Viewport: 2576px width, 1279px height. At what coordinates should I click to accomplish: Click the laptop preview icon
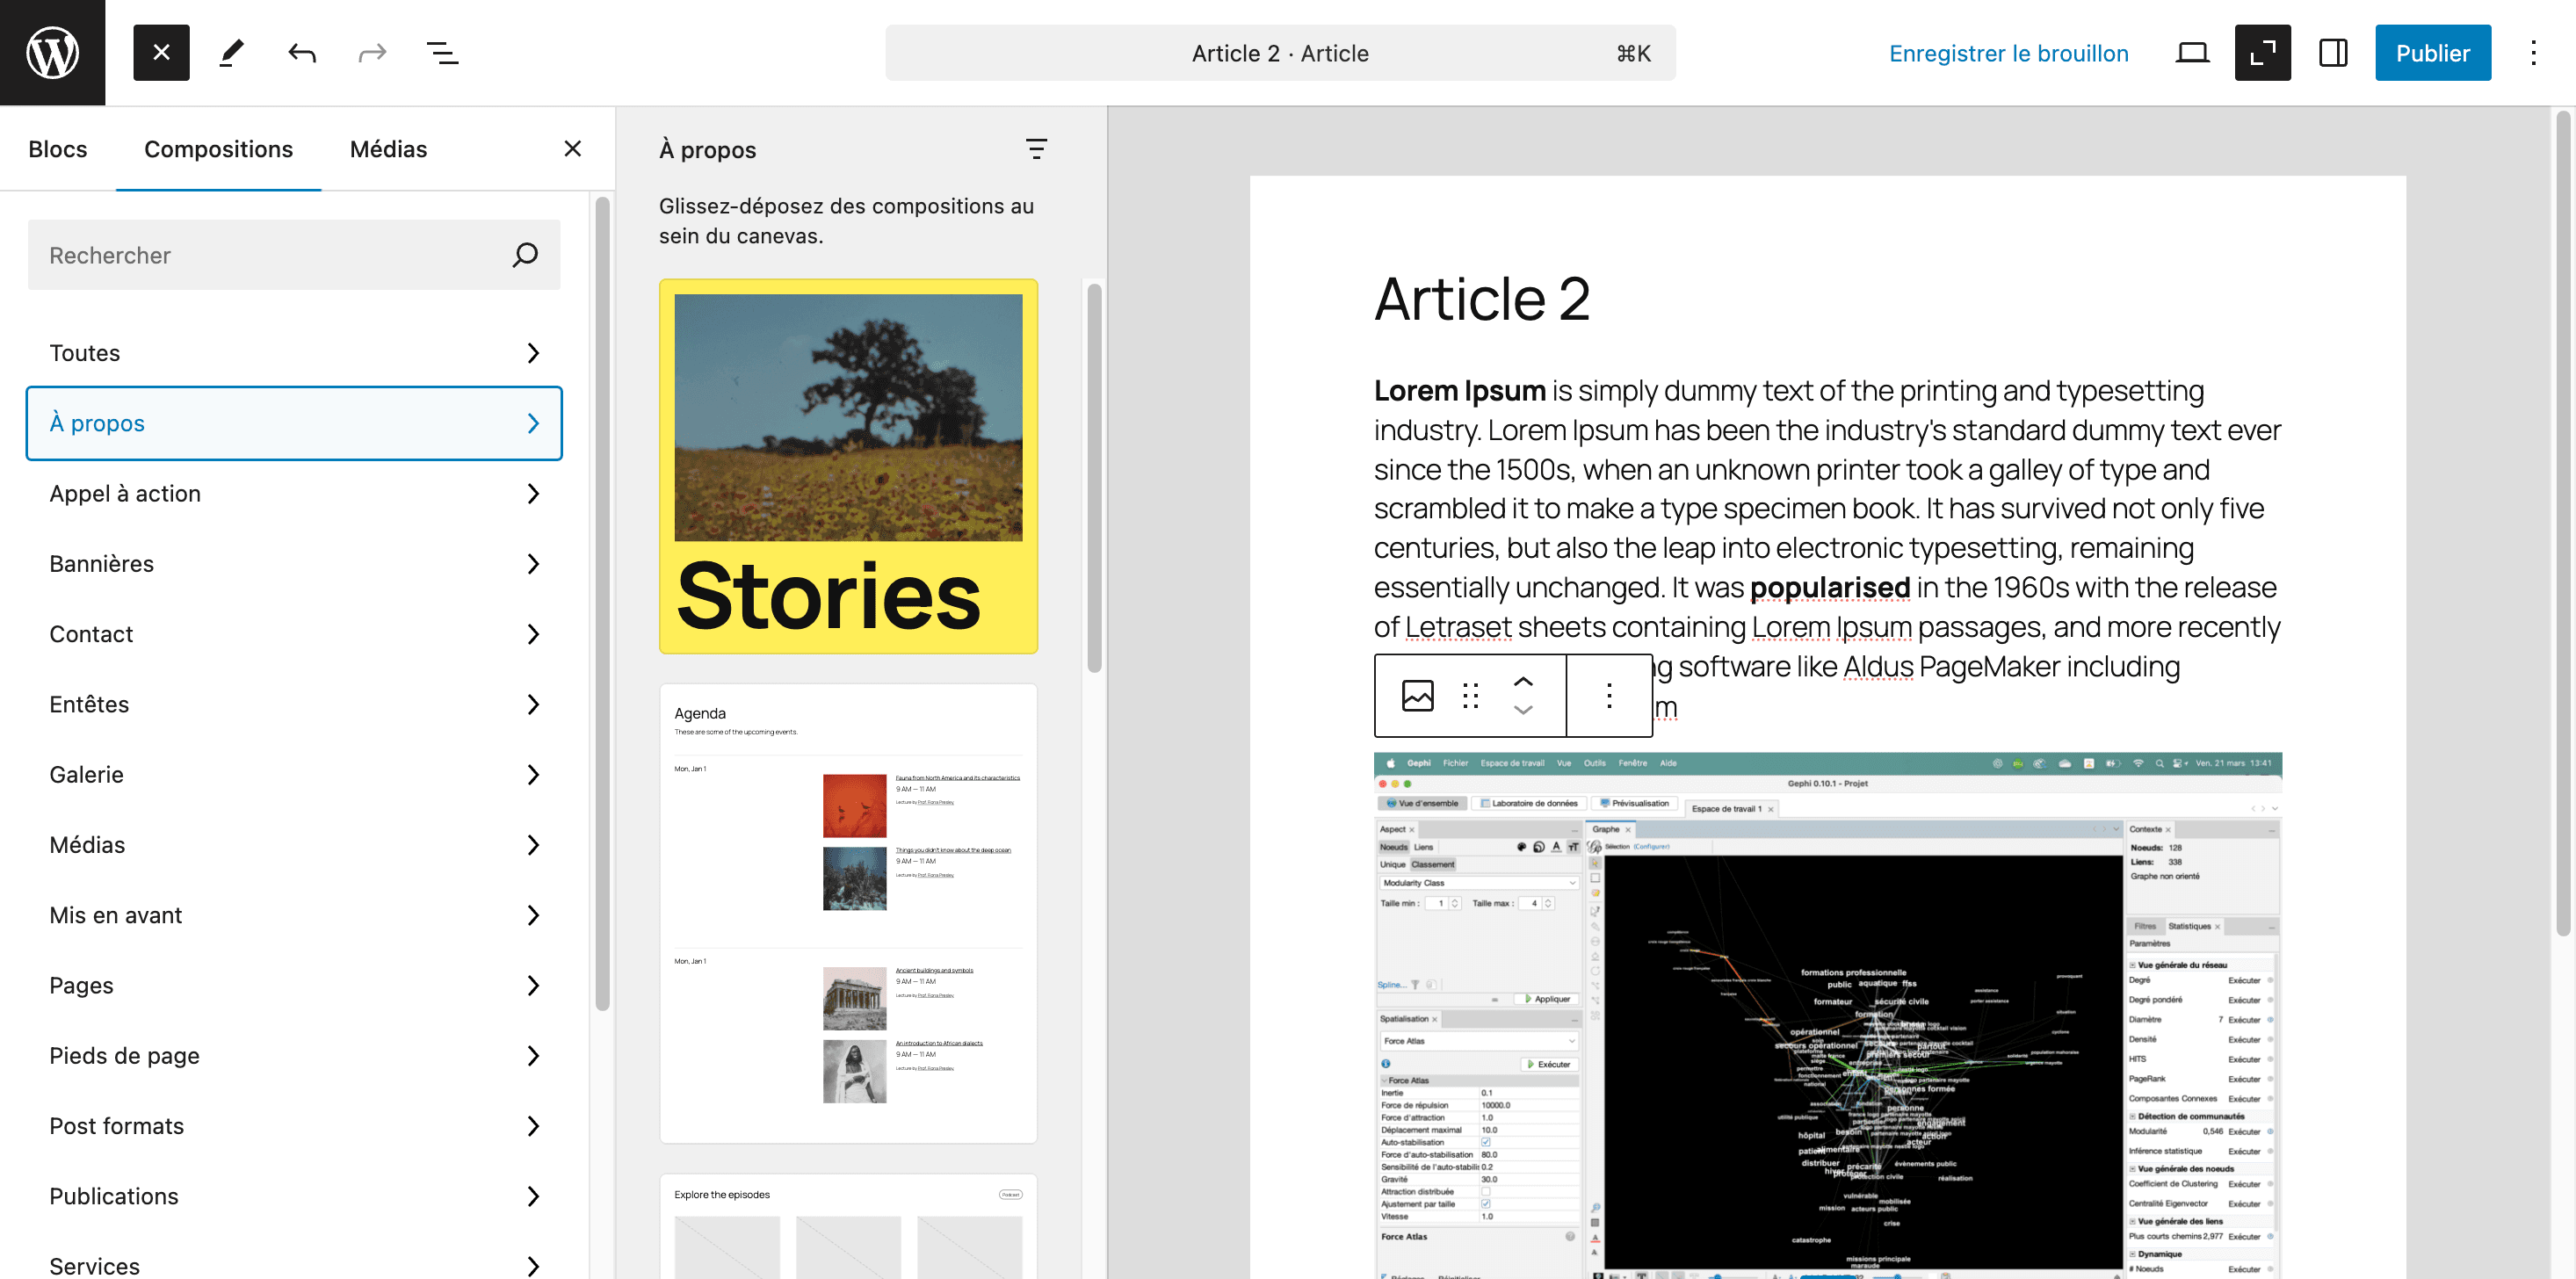tap(2192, 52)
